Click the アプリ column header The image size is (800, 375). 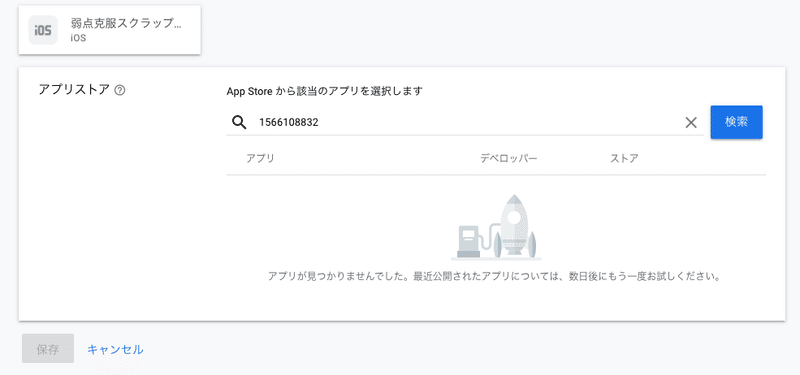(260, 158)
